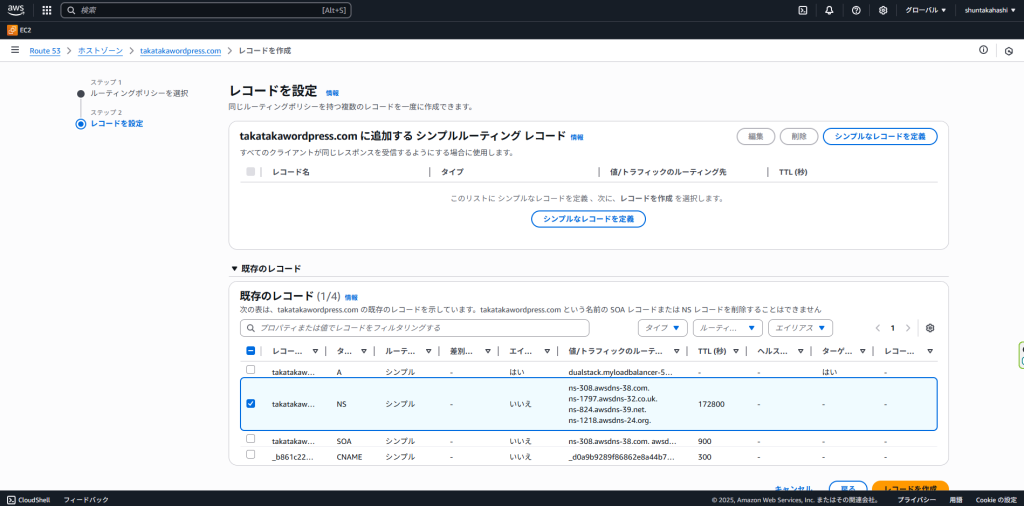Image resolution: width=1024 pixels, height=506 pixels.
Task: Click フィードバック in the footer
Action: tap(86, 499)
